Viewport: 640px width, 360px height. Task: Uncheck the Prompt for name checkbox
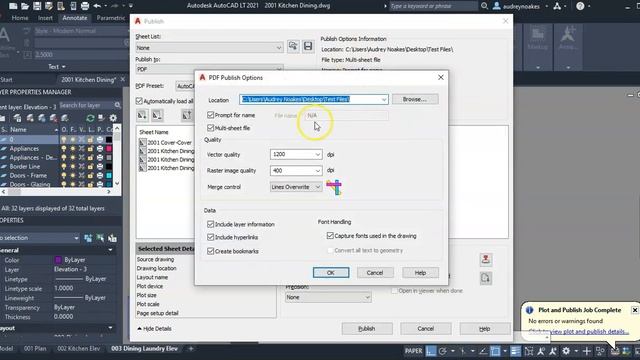[x=211, y=115]
